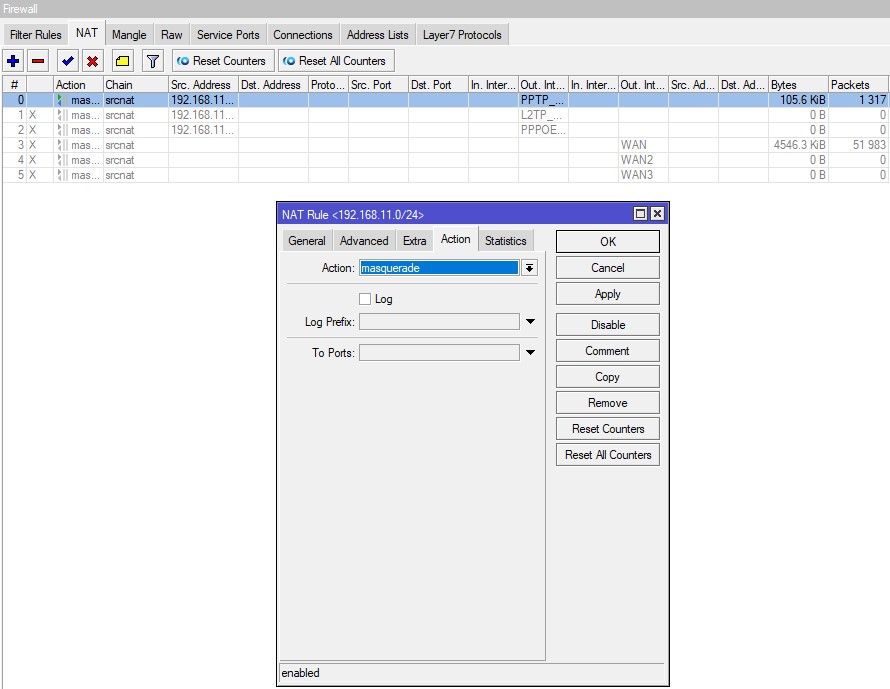Sort by the Dst. Port column header

(438, 85)
